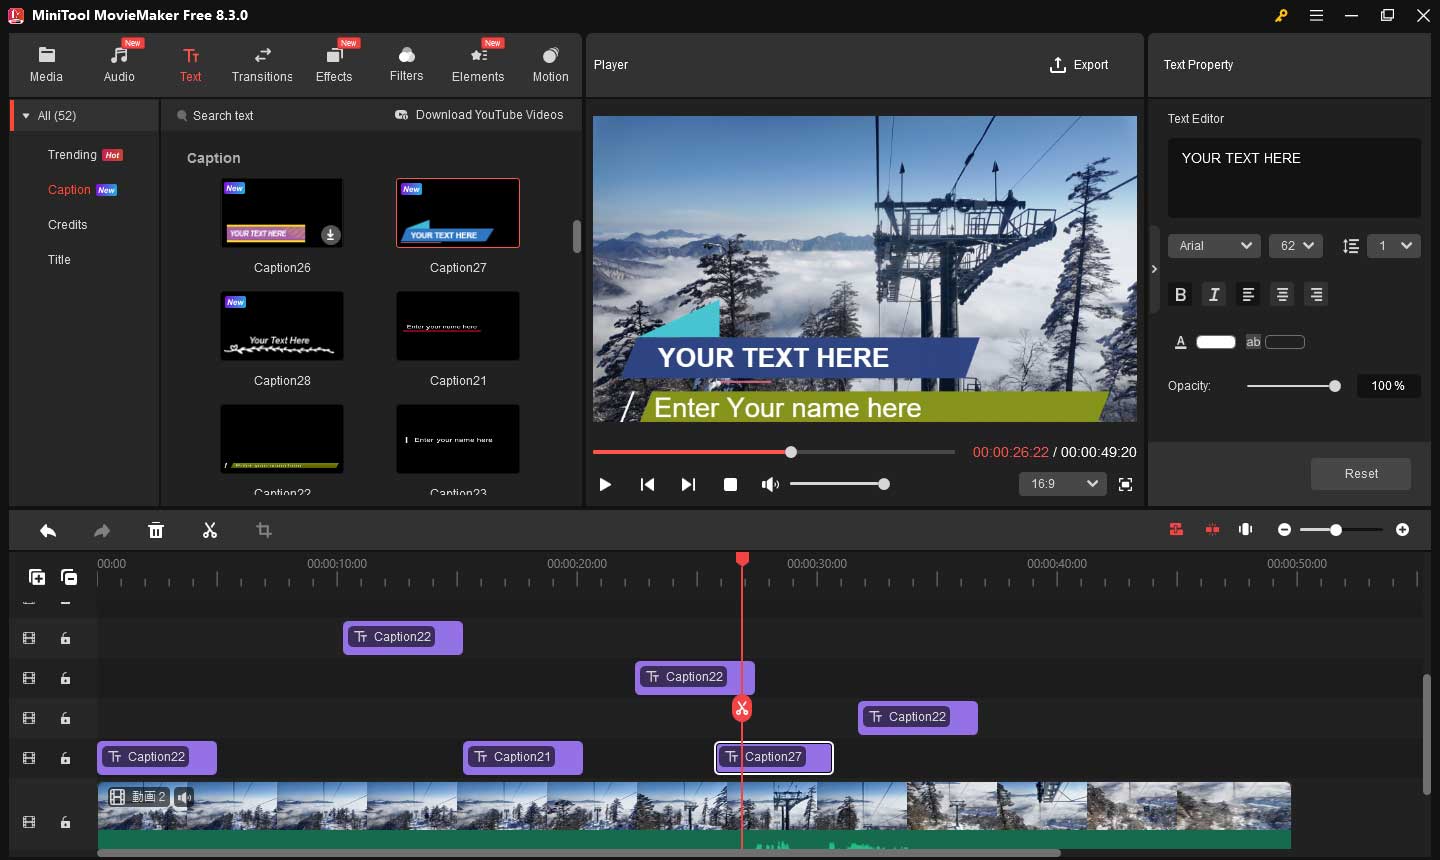Enter full screen preview
The height and width of the screenshot is (860, 1440).
(x=1126, y=484)
